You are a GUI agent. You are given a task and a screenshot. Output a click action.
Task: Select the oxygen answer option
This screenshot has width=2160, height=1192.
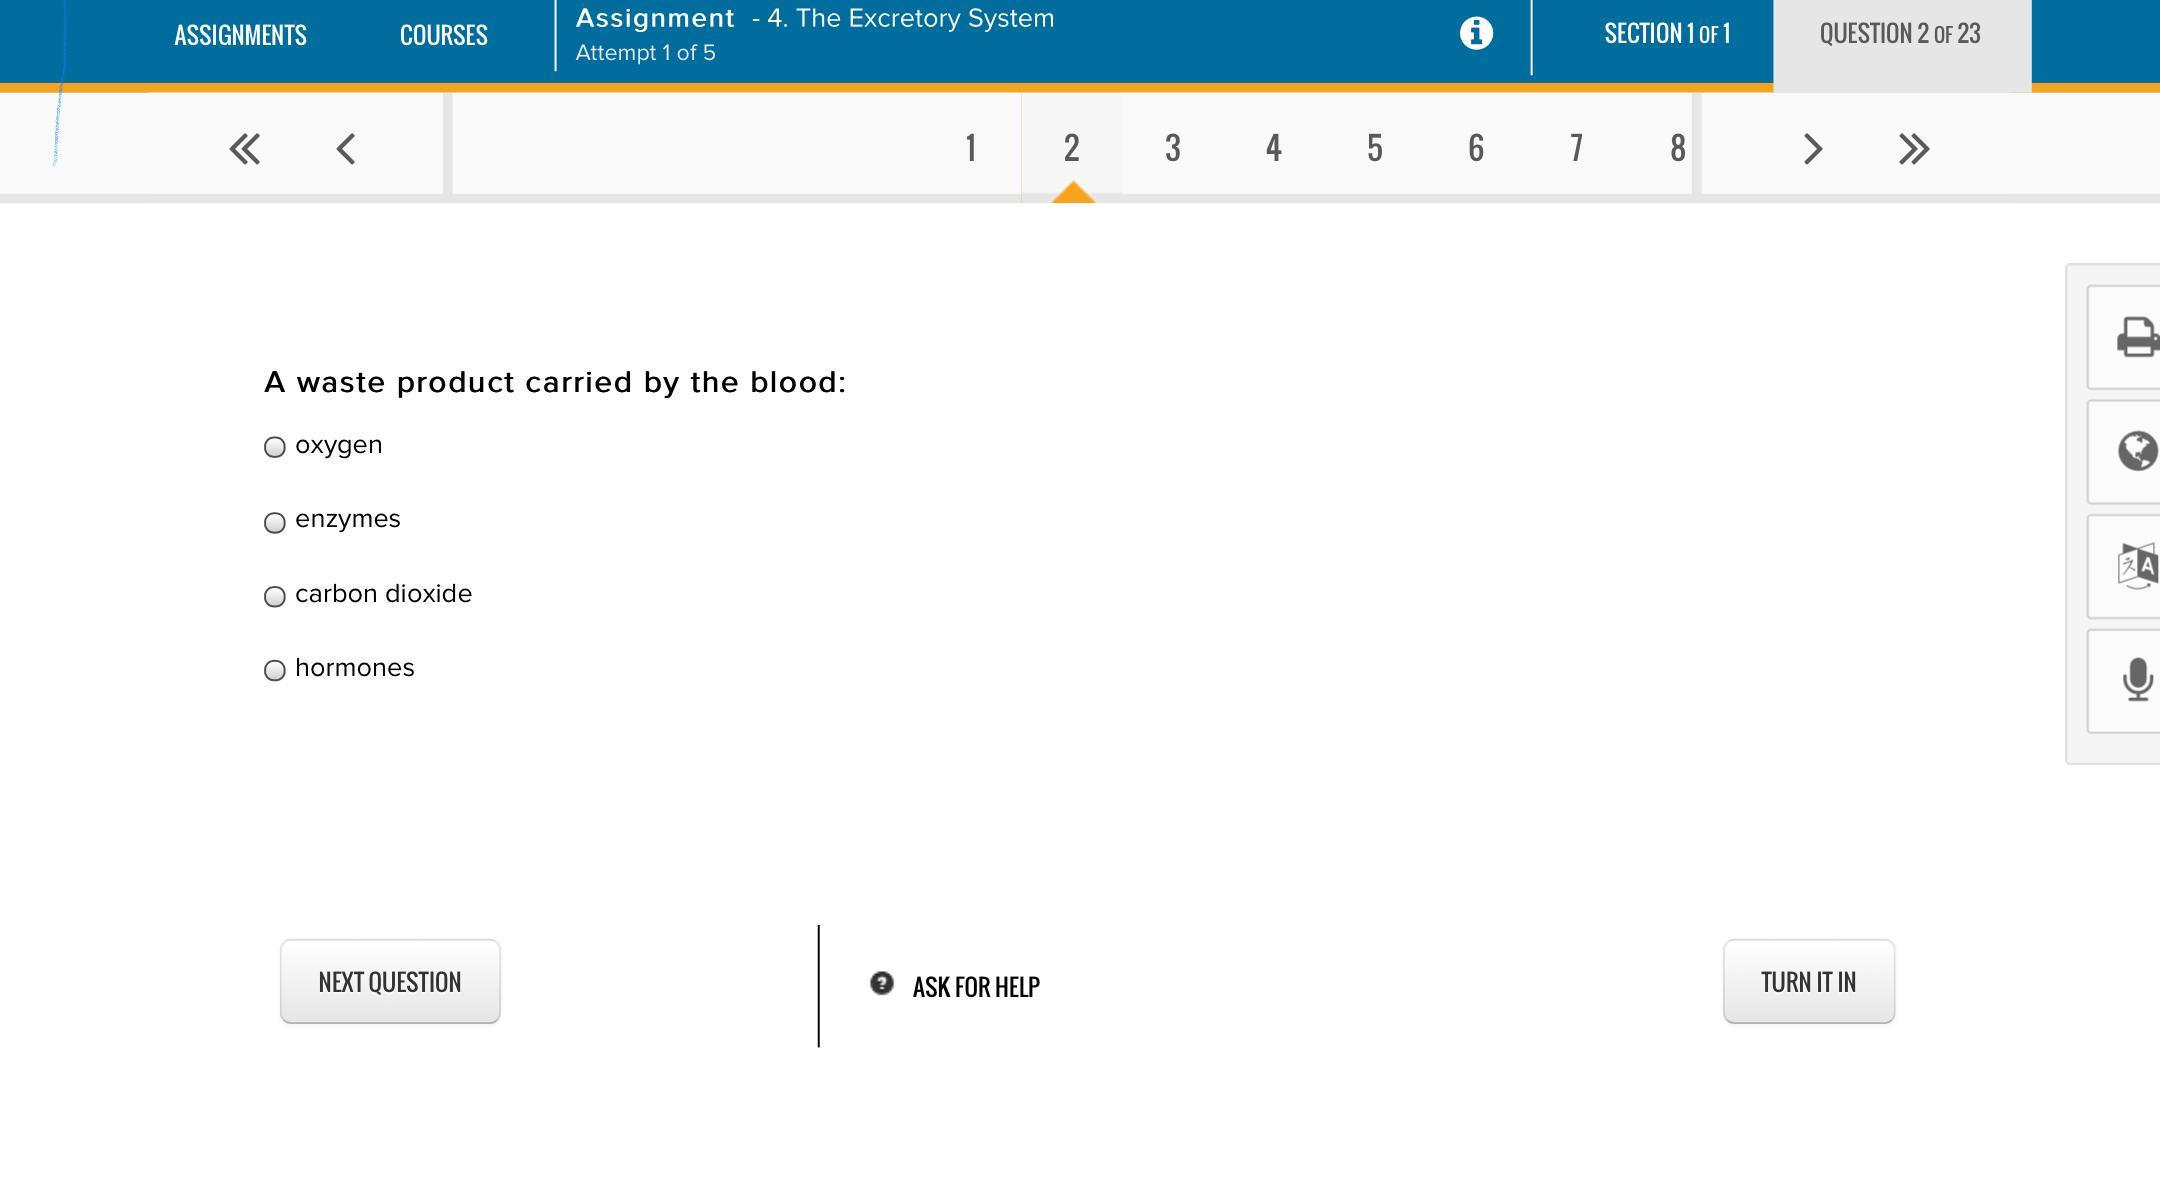(275, 447)
